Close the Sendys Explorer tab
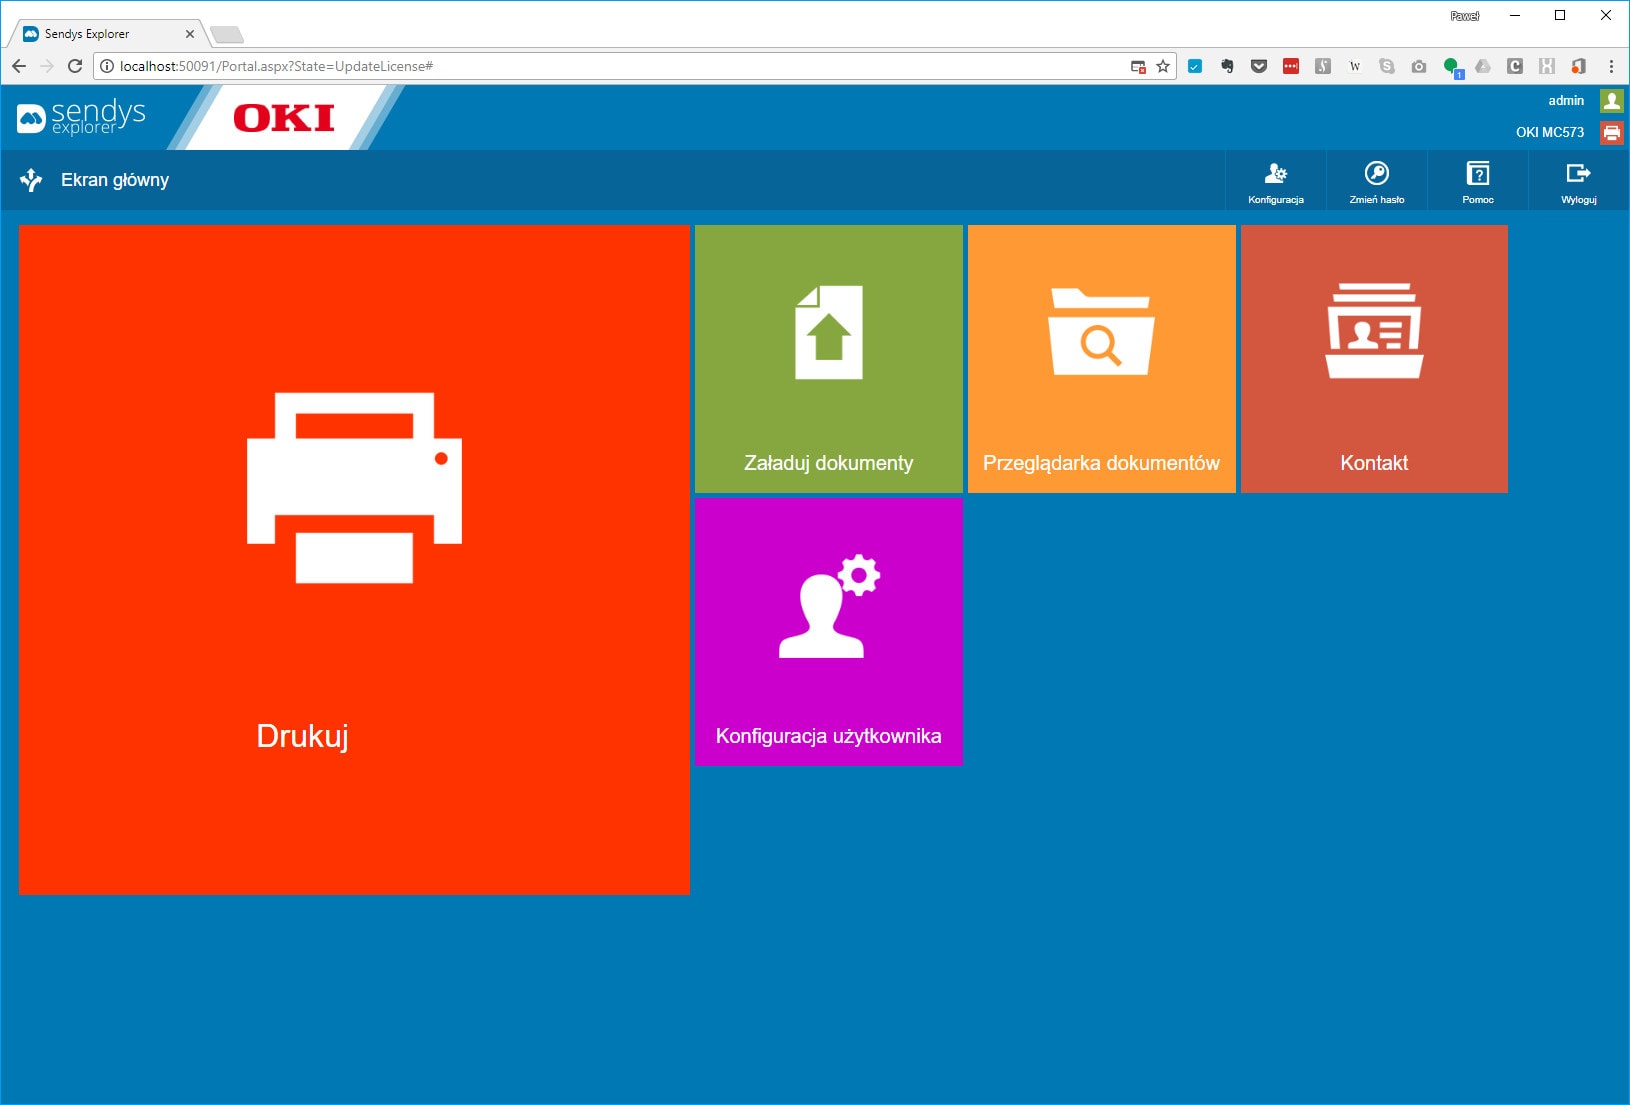1630x1105 pixels. [190, 34]
